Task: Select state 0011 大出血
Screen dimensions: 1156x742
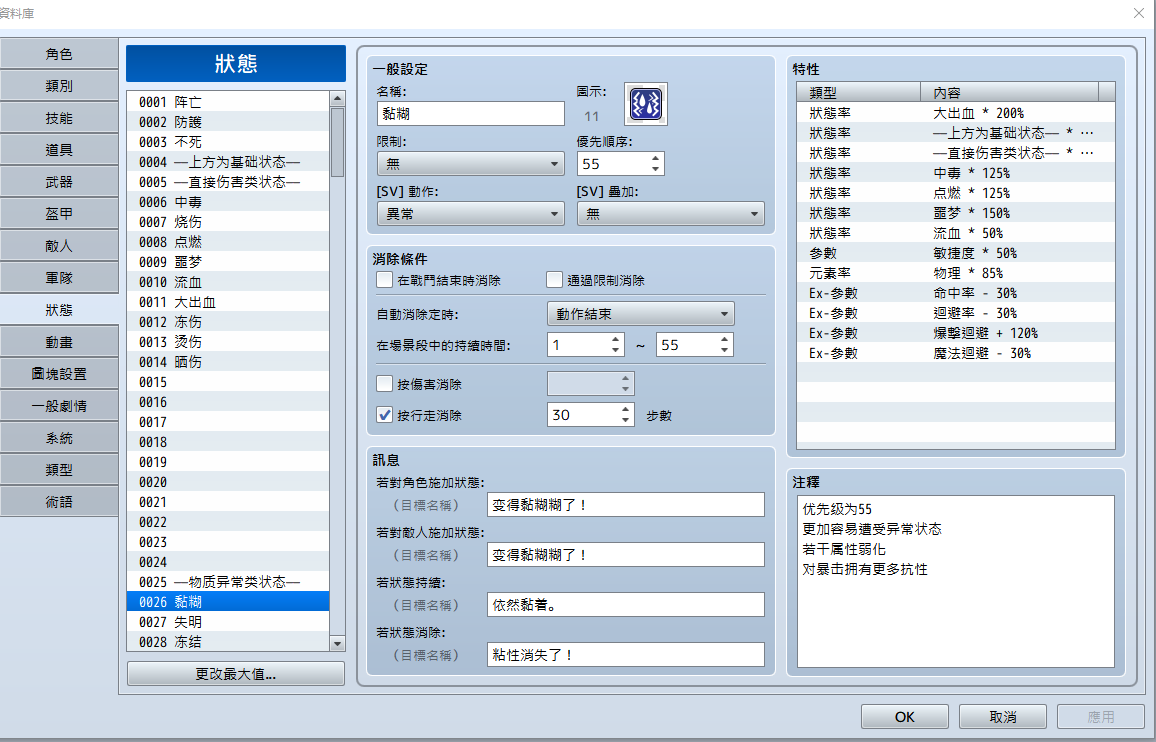Action: click(228, 302)
